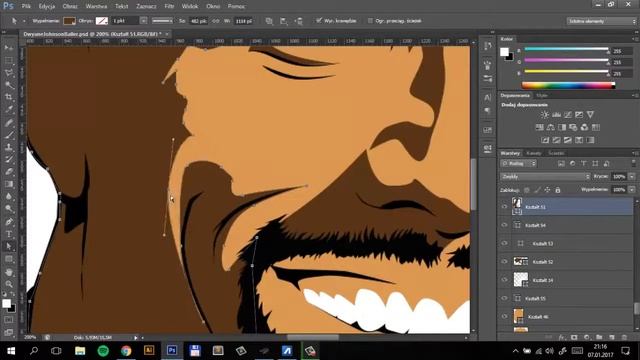Toggle the Wyr. krawędzie checkbox

coord(319,20)
